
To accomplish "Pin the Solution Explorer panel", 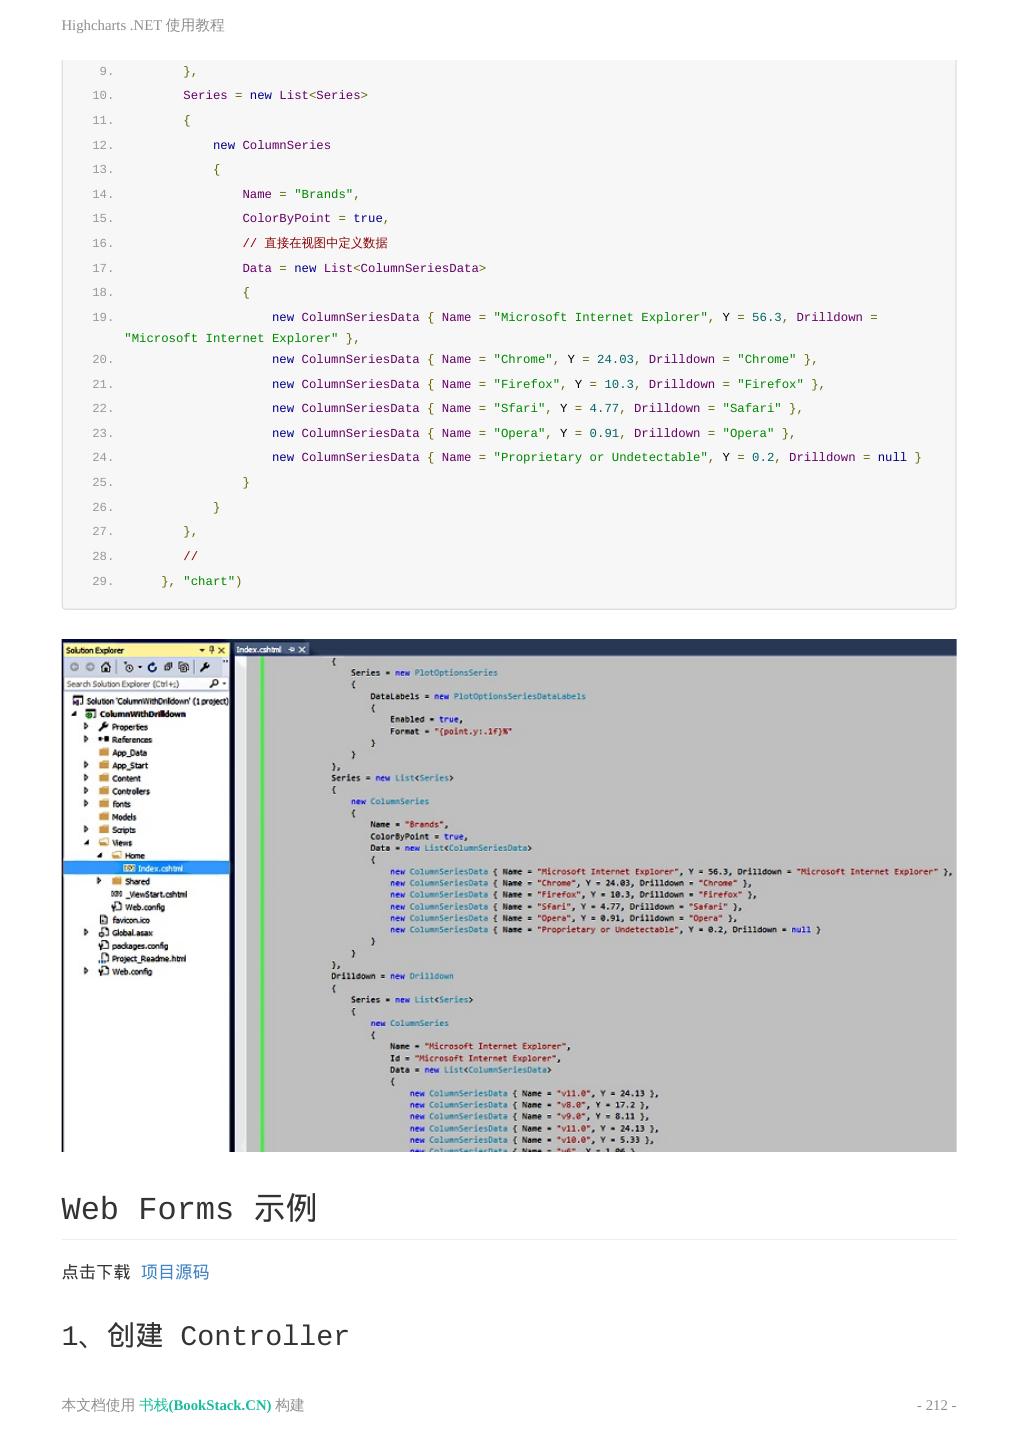I will [211, 650].
